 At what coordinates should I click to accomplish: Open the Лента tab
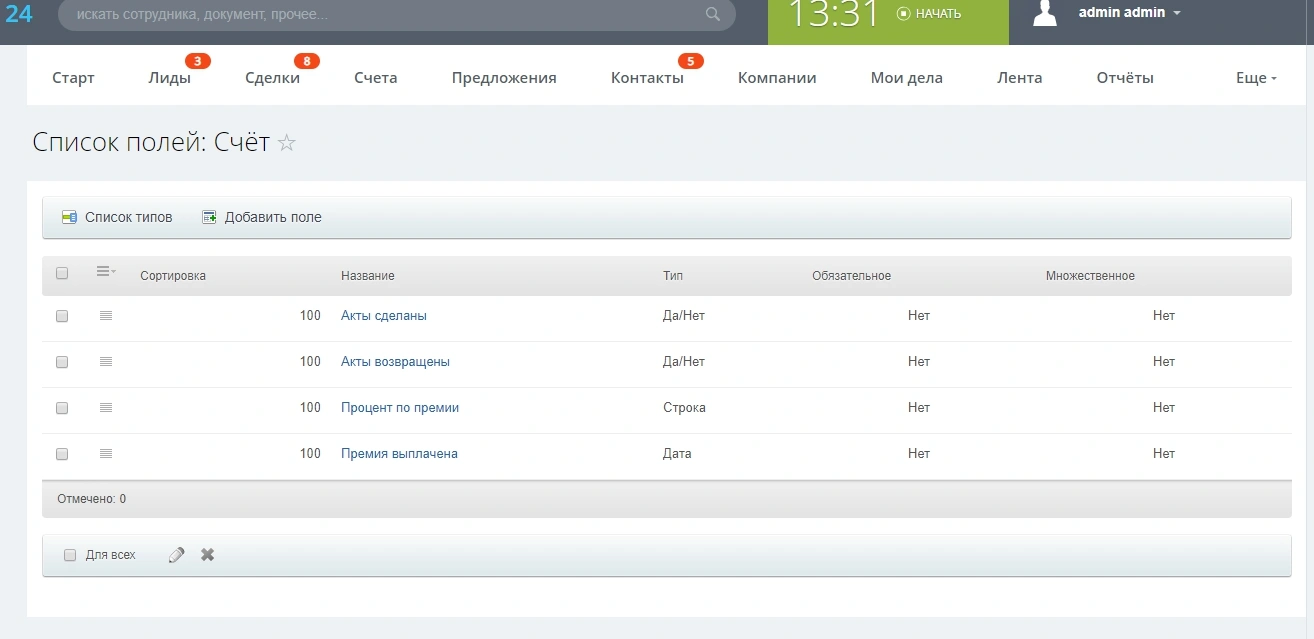tap(1019, 78)
